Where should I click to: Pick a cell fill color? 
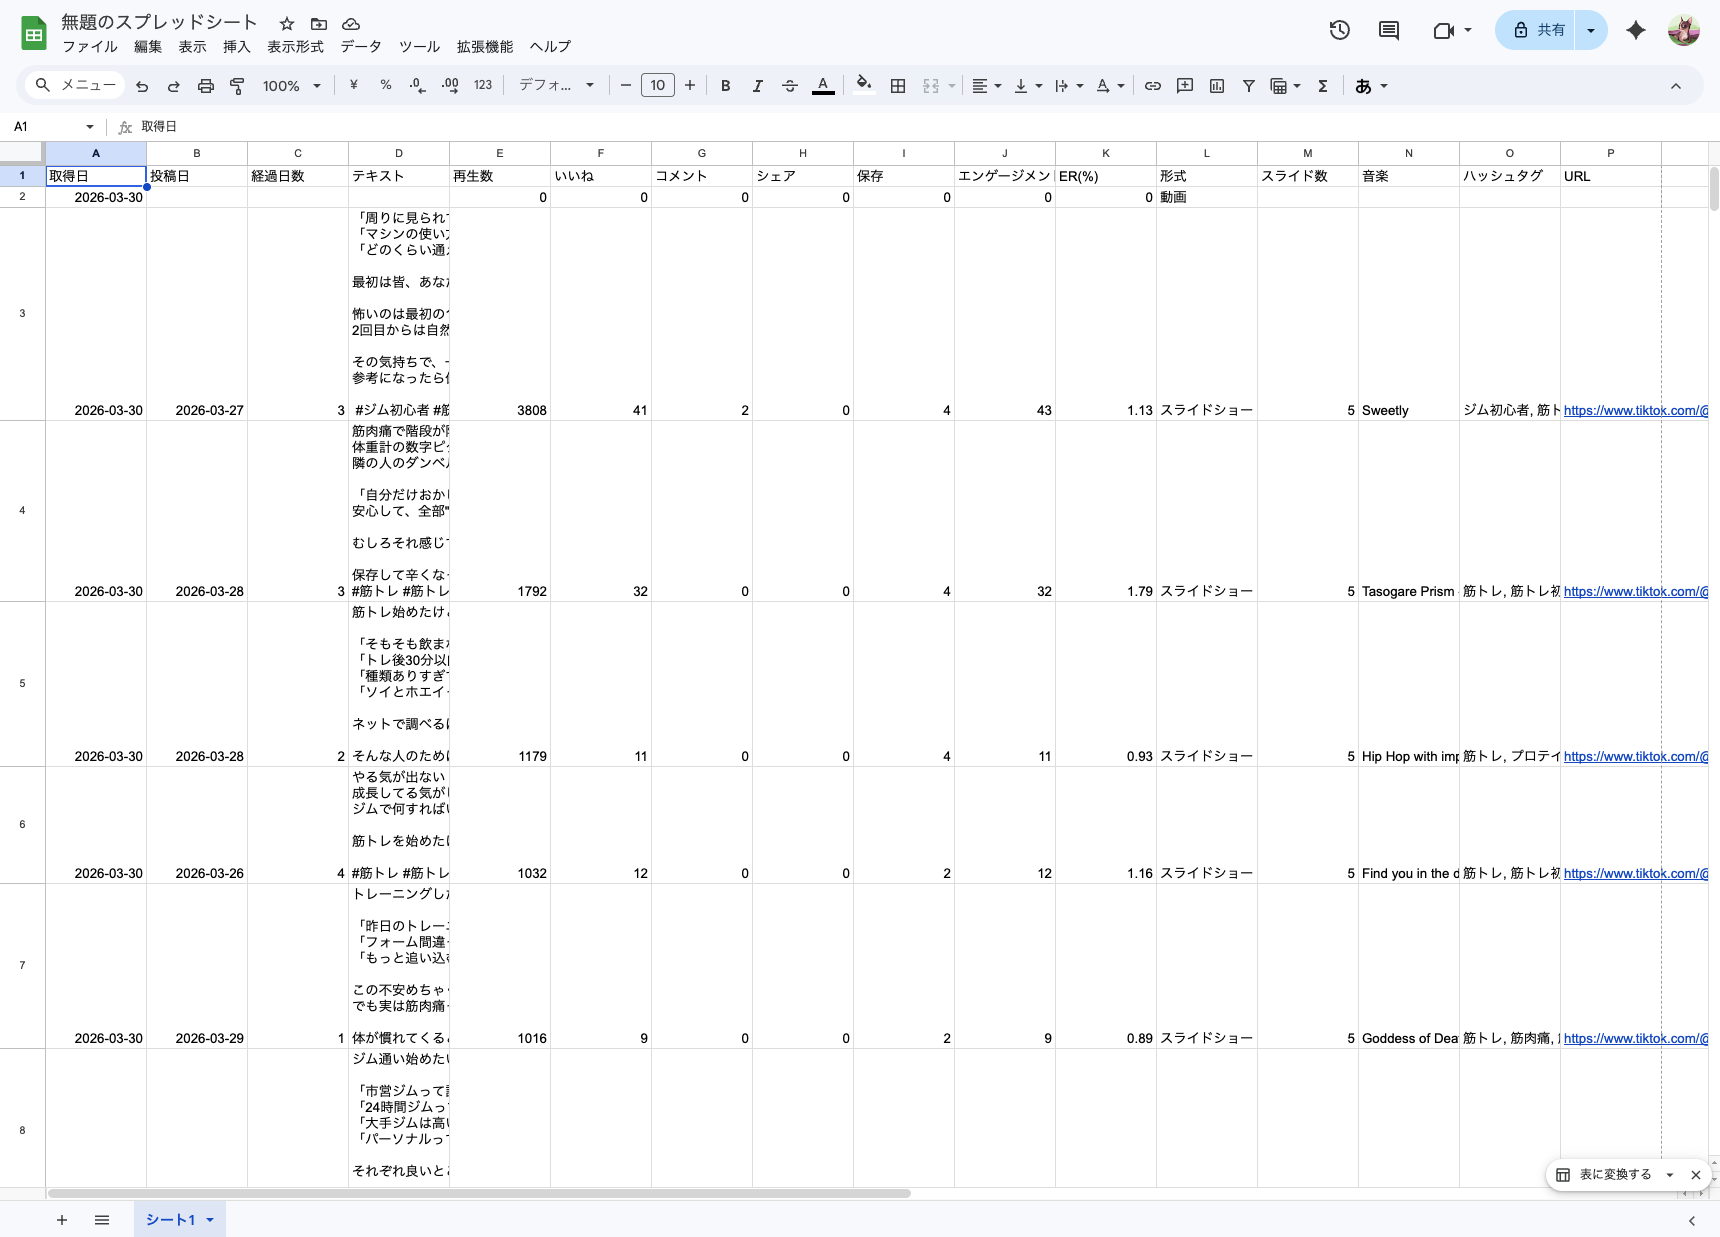865,86
